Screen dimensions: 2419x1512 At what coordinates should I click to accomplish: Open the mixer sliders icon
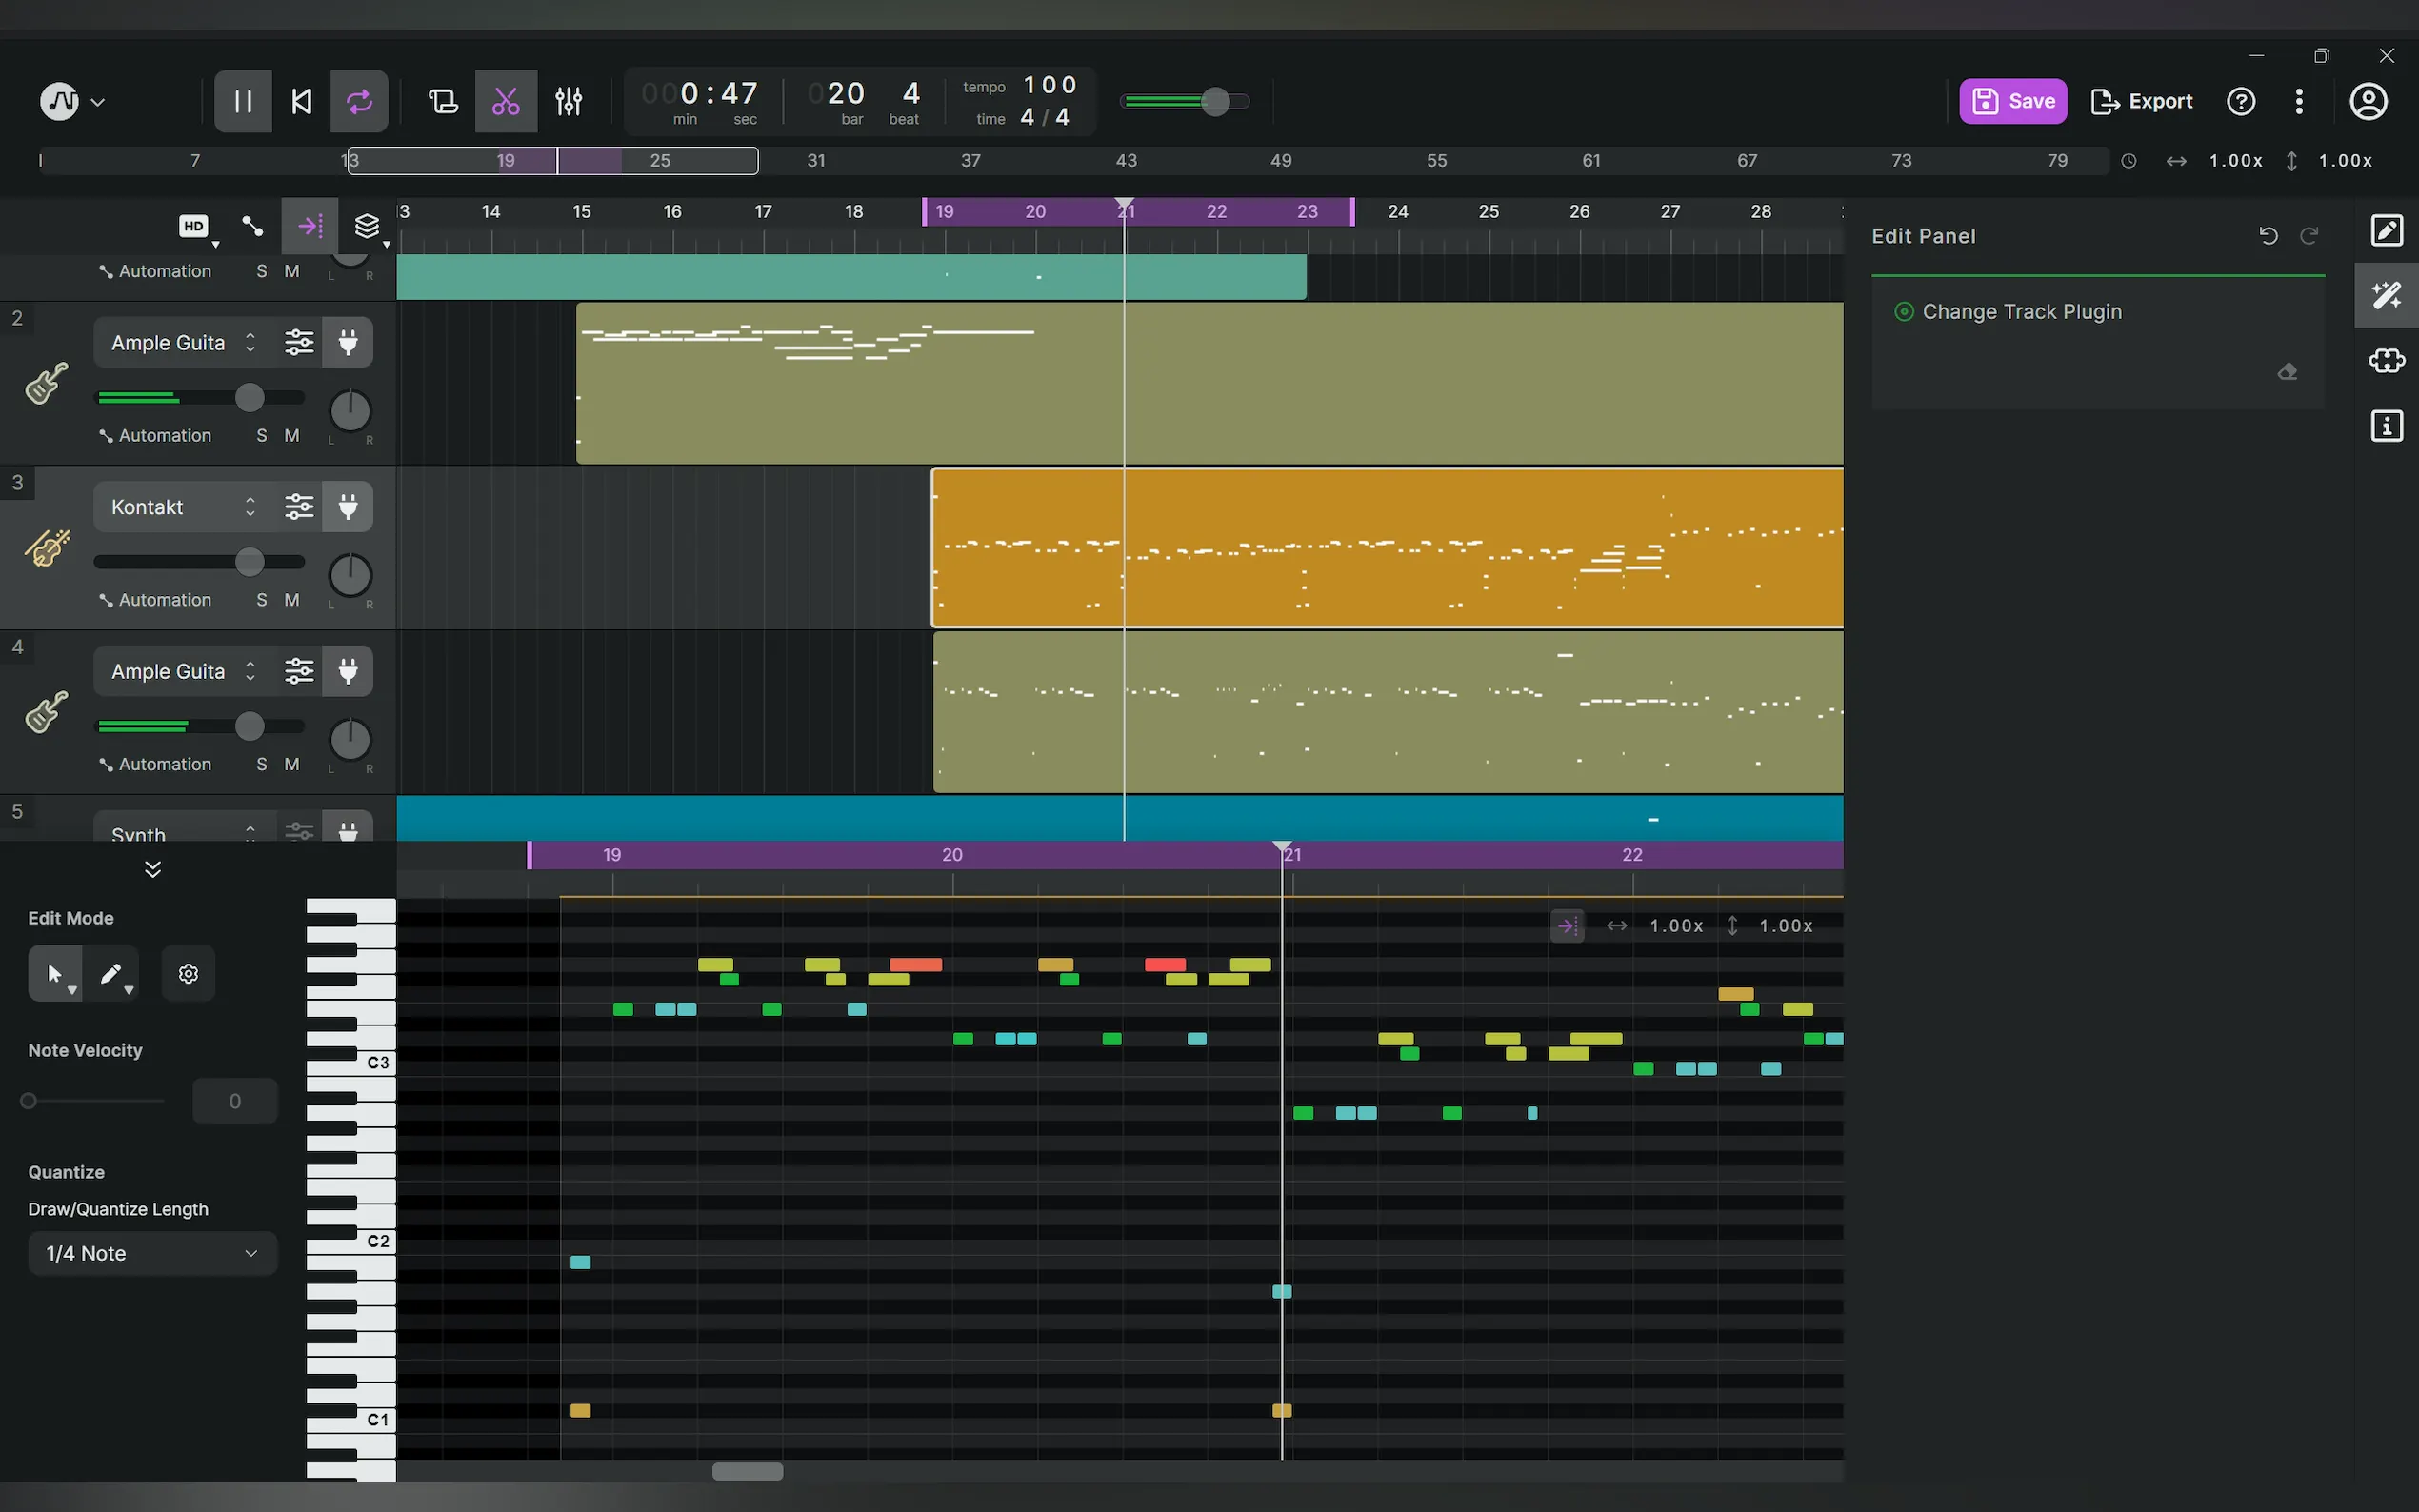tap(569, 101)
